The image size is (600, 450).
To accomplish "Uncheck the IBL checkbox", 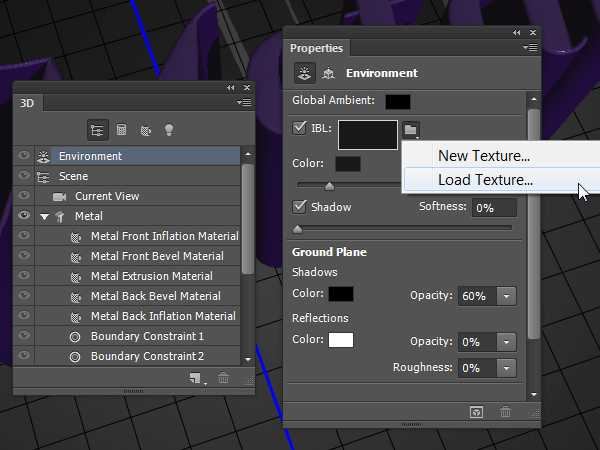I will [300, 128].
